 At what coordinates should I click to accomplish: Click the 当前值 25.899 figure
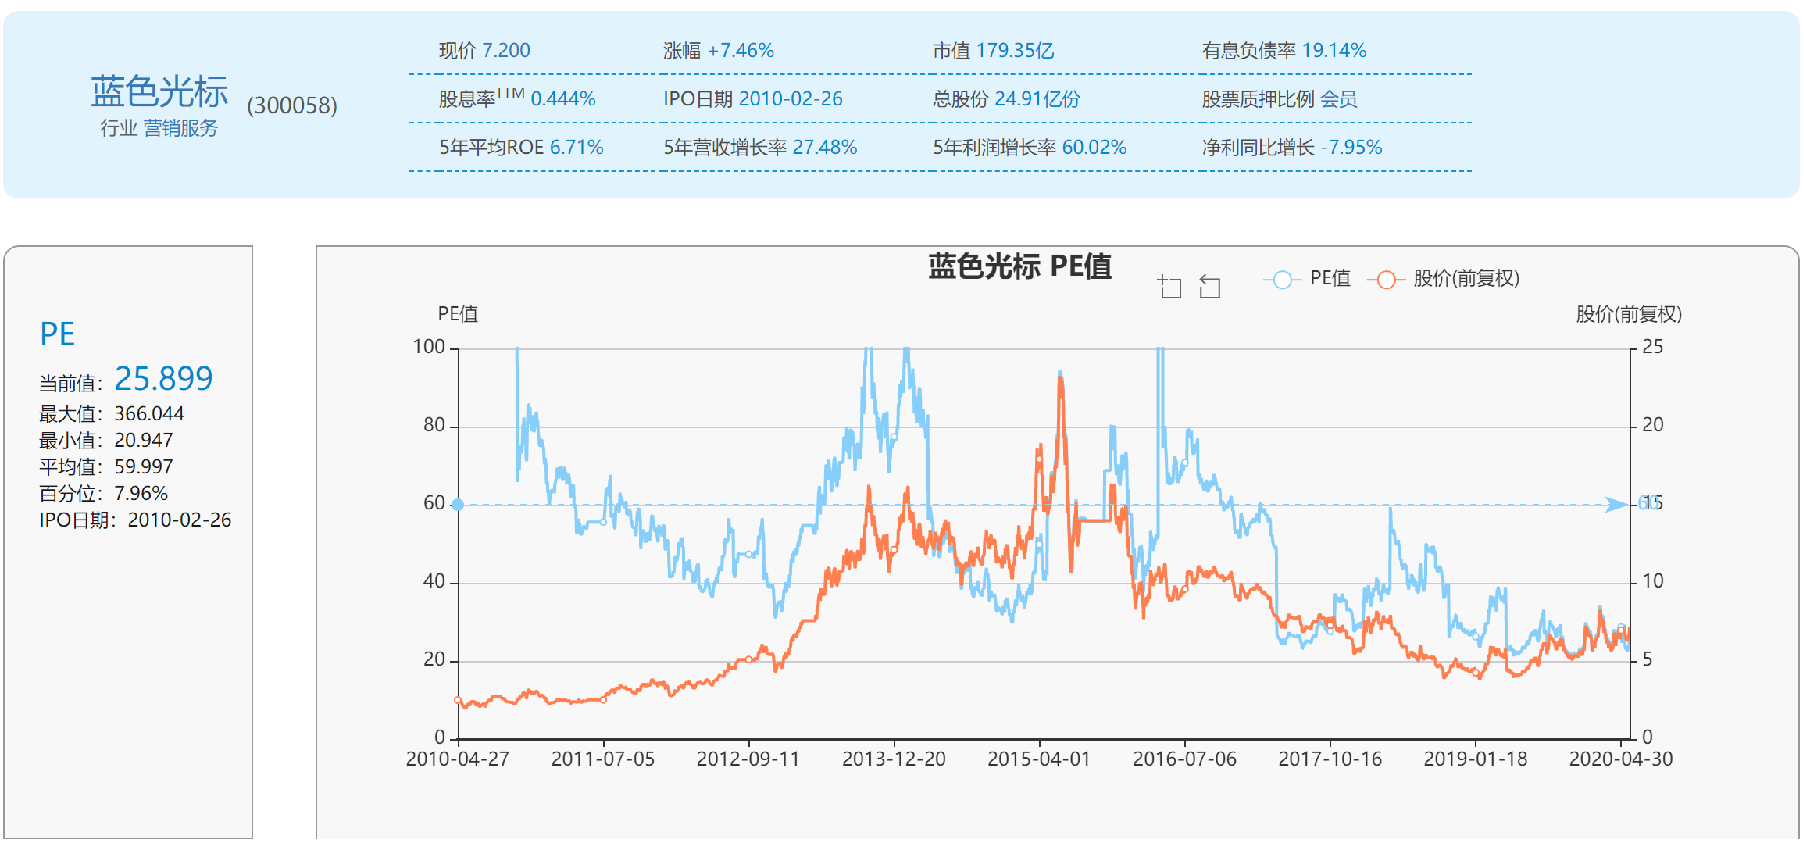(163, 379)
